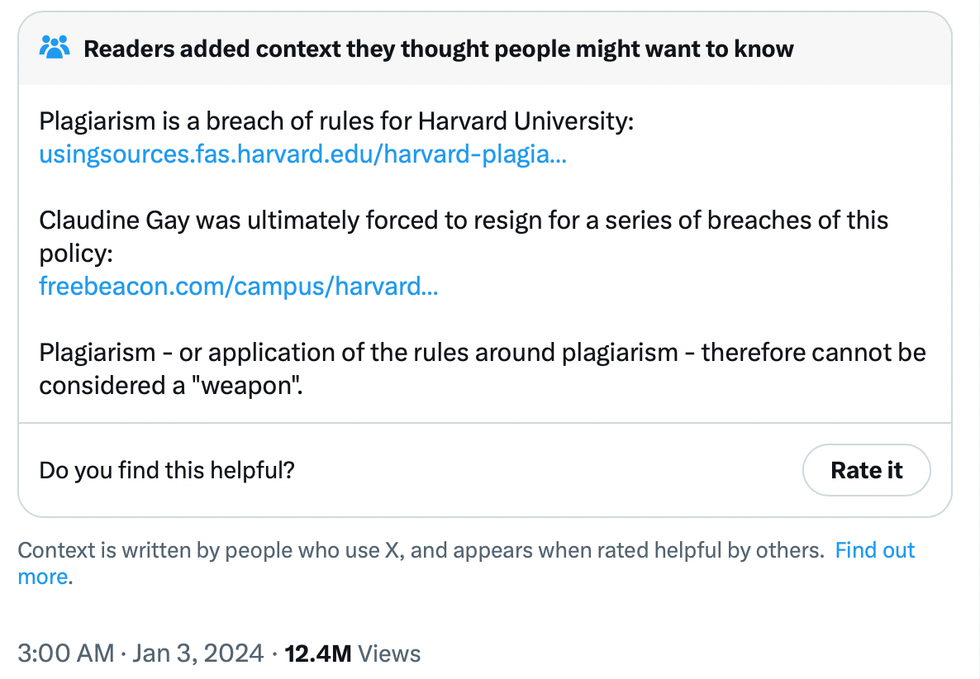Click 'Harvard University' in the first sentence
This screenshot has height=679, width=980.
pos(525,122)
